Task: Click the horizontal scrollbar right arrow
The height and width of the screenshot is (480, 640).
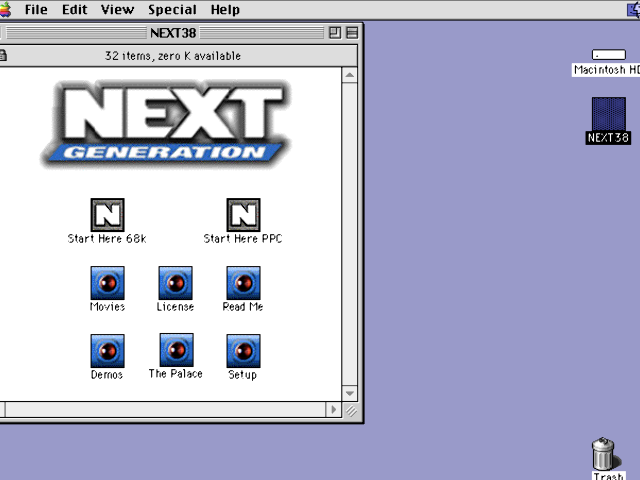Action: click(333, 409)
